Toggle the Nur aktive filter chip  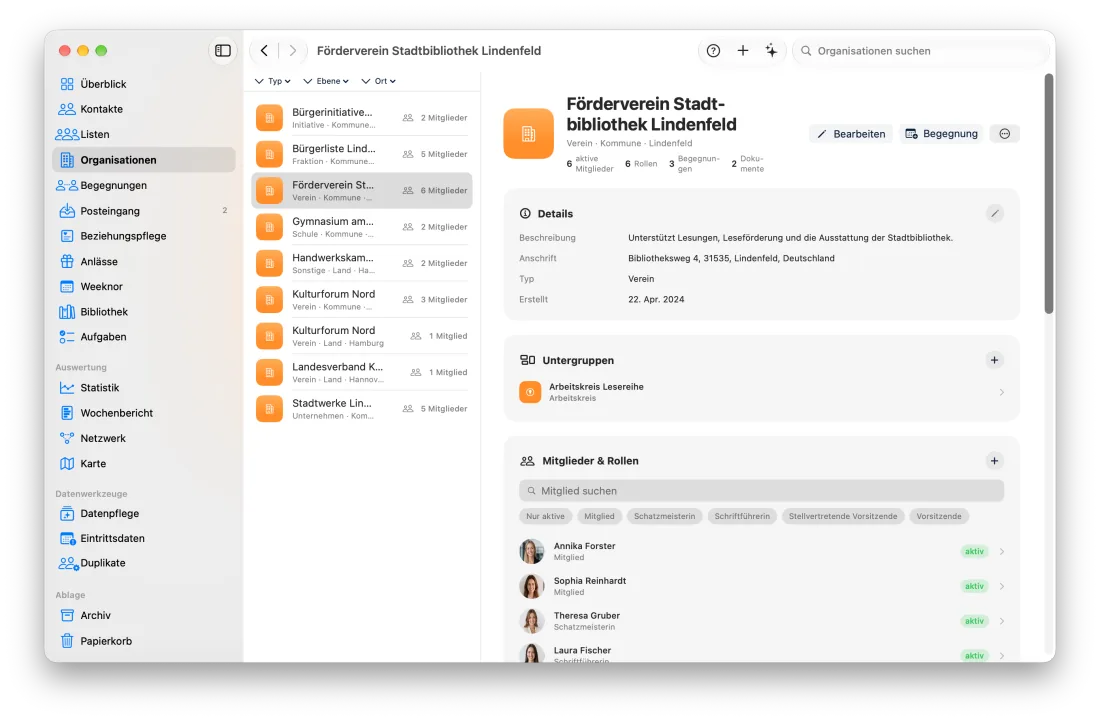click(x=545, y=516)
